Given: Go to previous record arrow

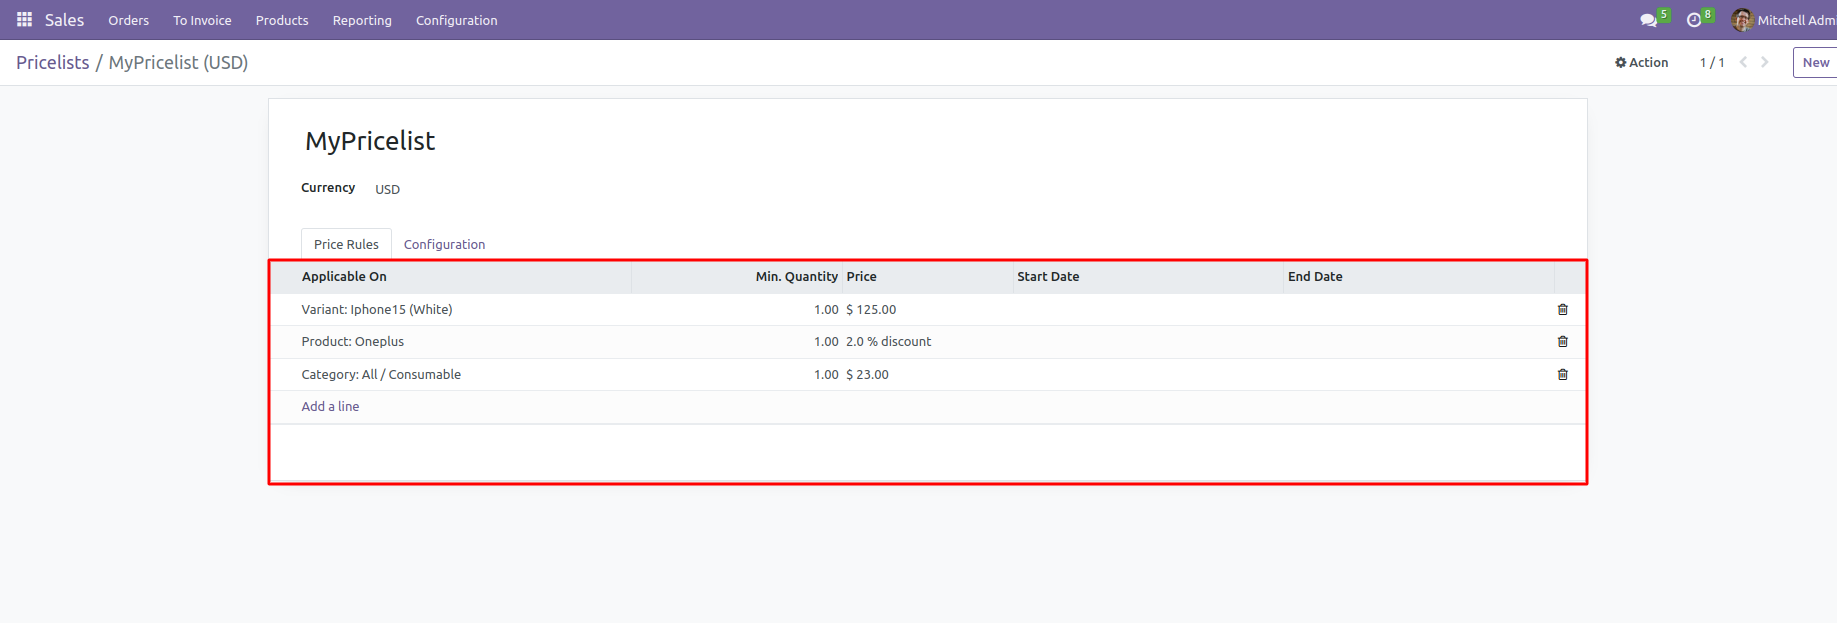Looking at the screenshot, I should [1743, 62].
